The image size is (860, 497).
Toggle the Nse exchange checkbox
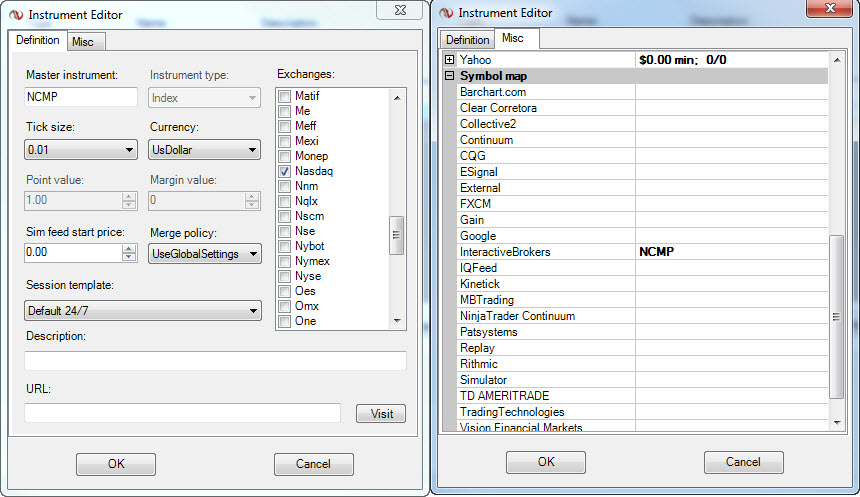pyautogui.click(x=284, y=231)
